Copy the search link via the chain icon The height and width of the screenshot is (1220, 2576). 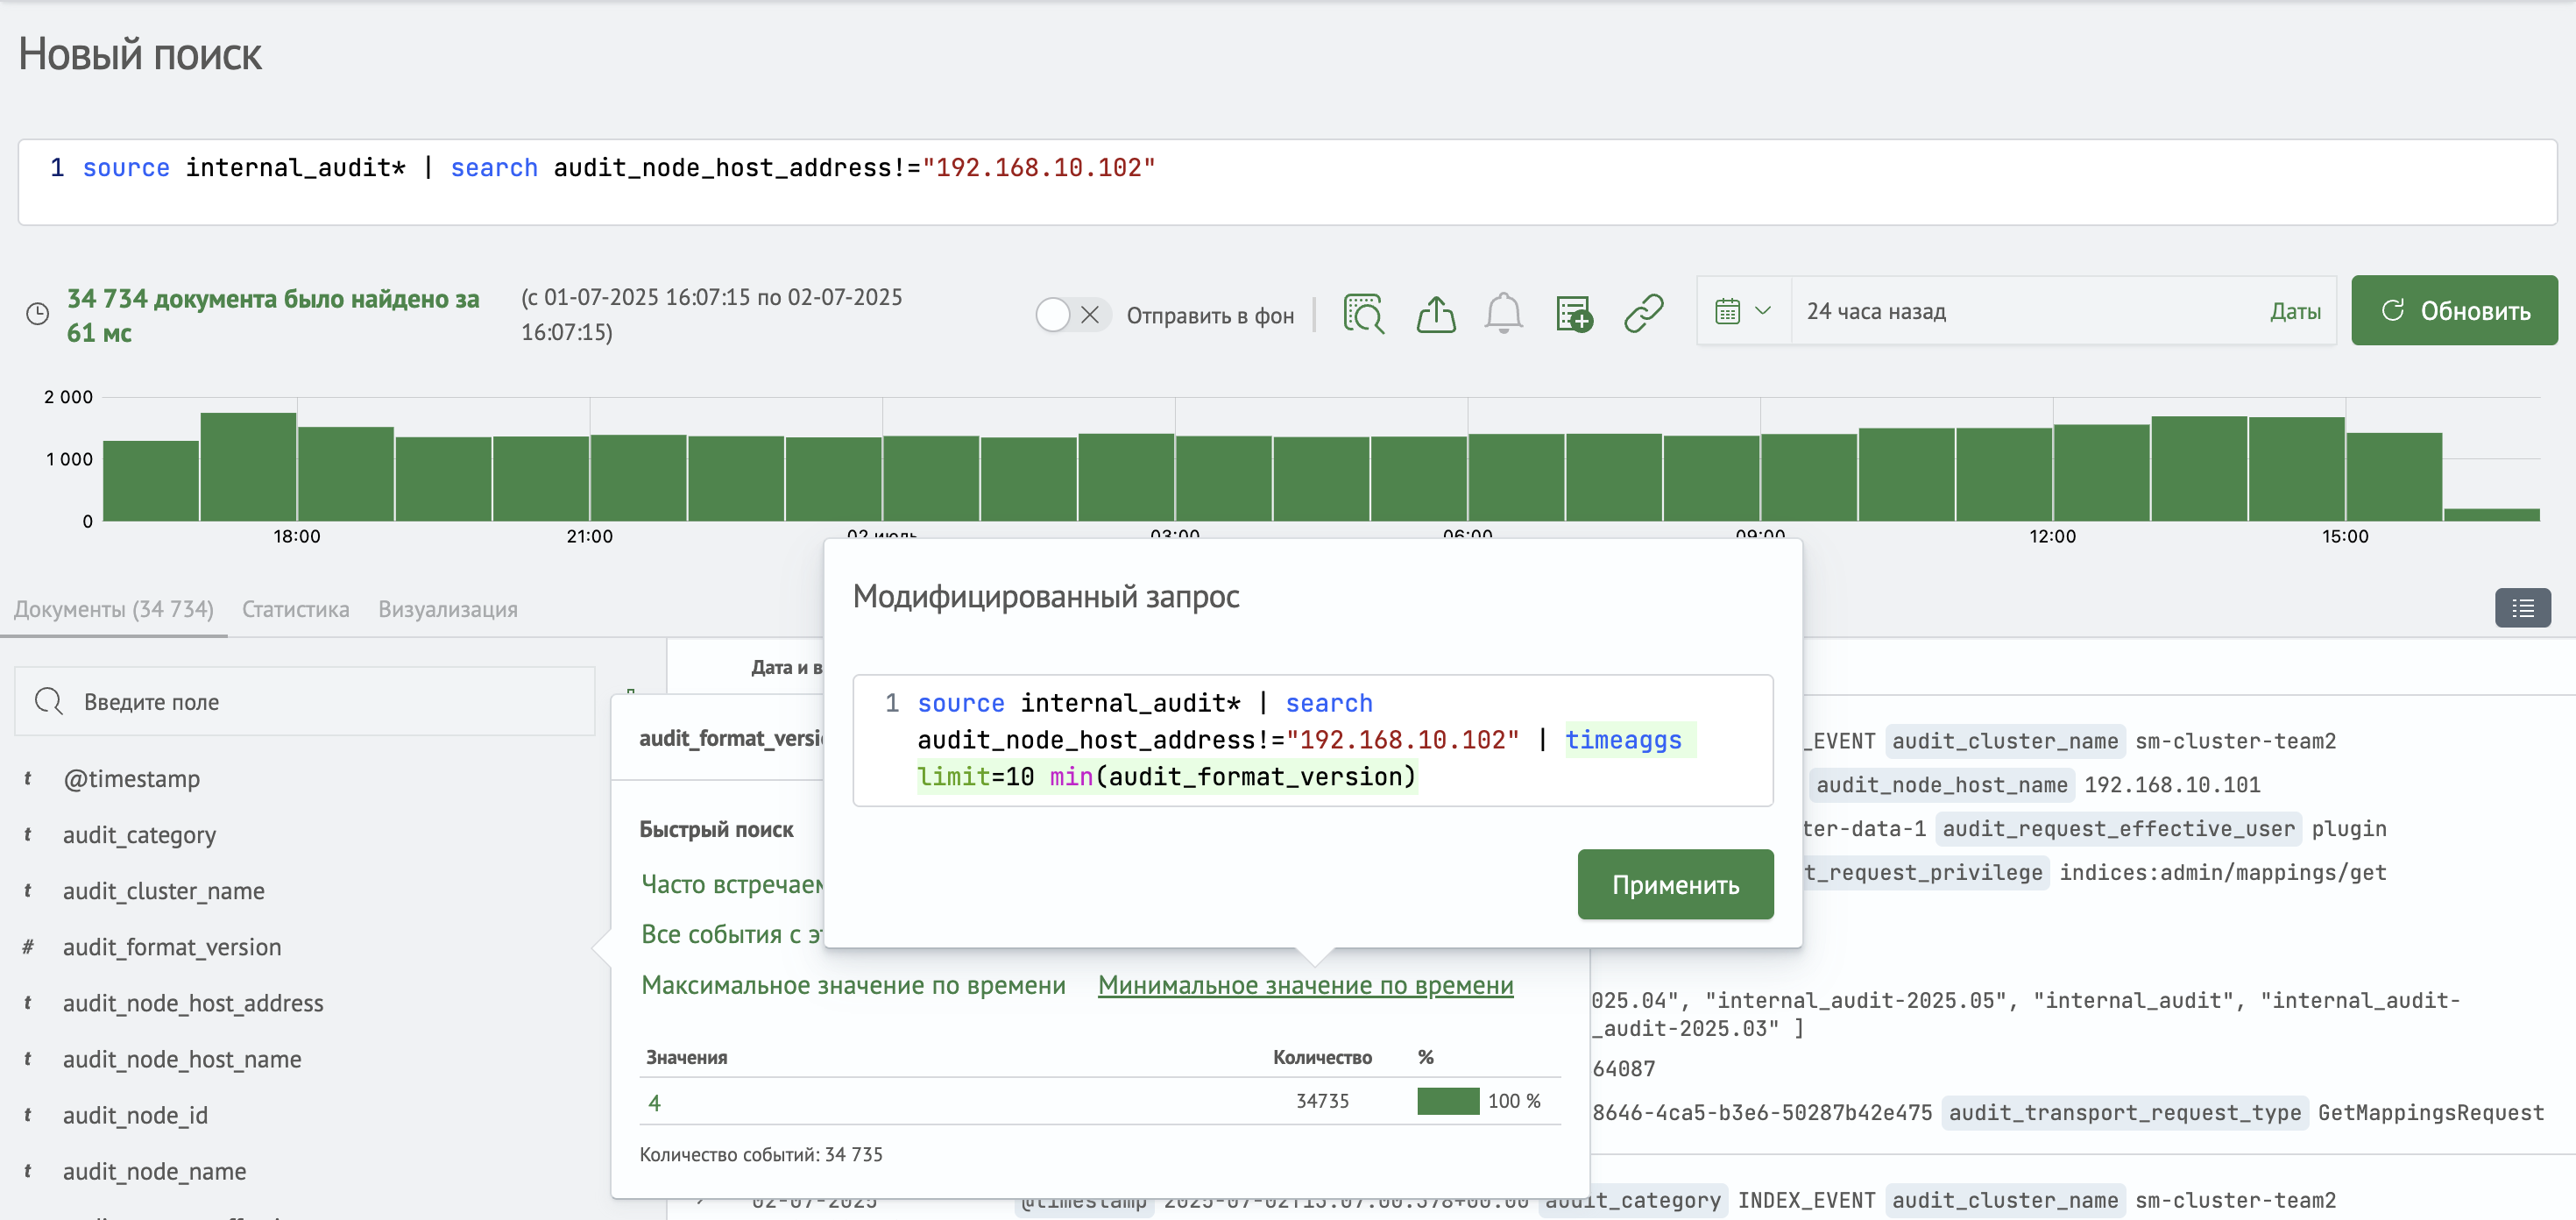coord(1644,313)
